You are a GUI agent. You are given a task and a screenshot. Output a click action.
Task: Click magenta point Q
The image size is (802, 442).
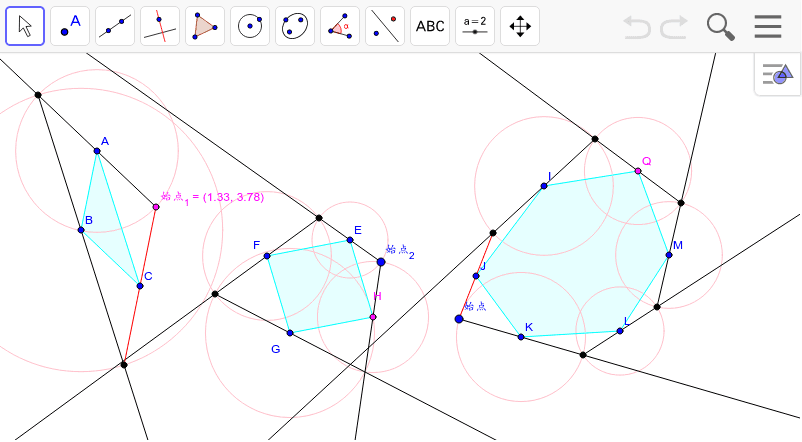tap(638, 171)
